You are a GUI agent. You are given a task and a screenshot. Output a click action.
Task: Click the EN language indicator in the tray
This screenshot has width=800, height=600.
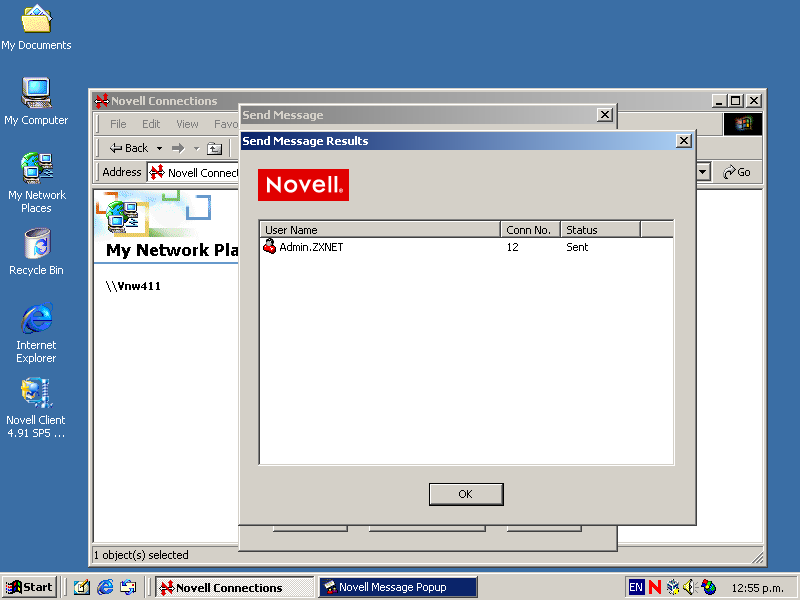point(636,587)
